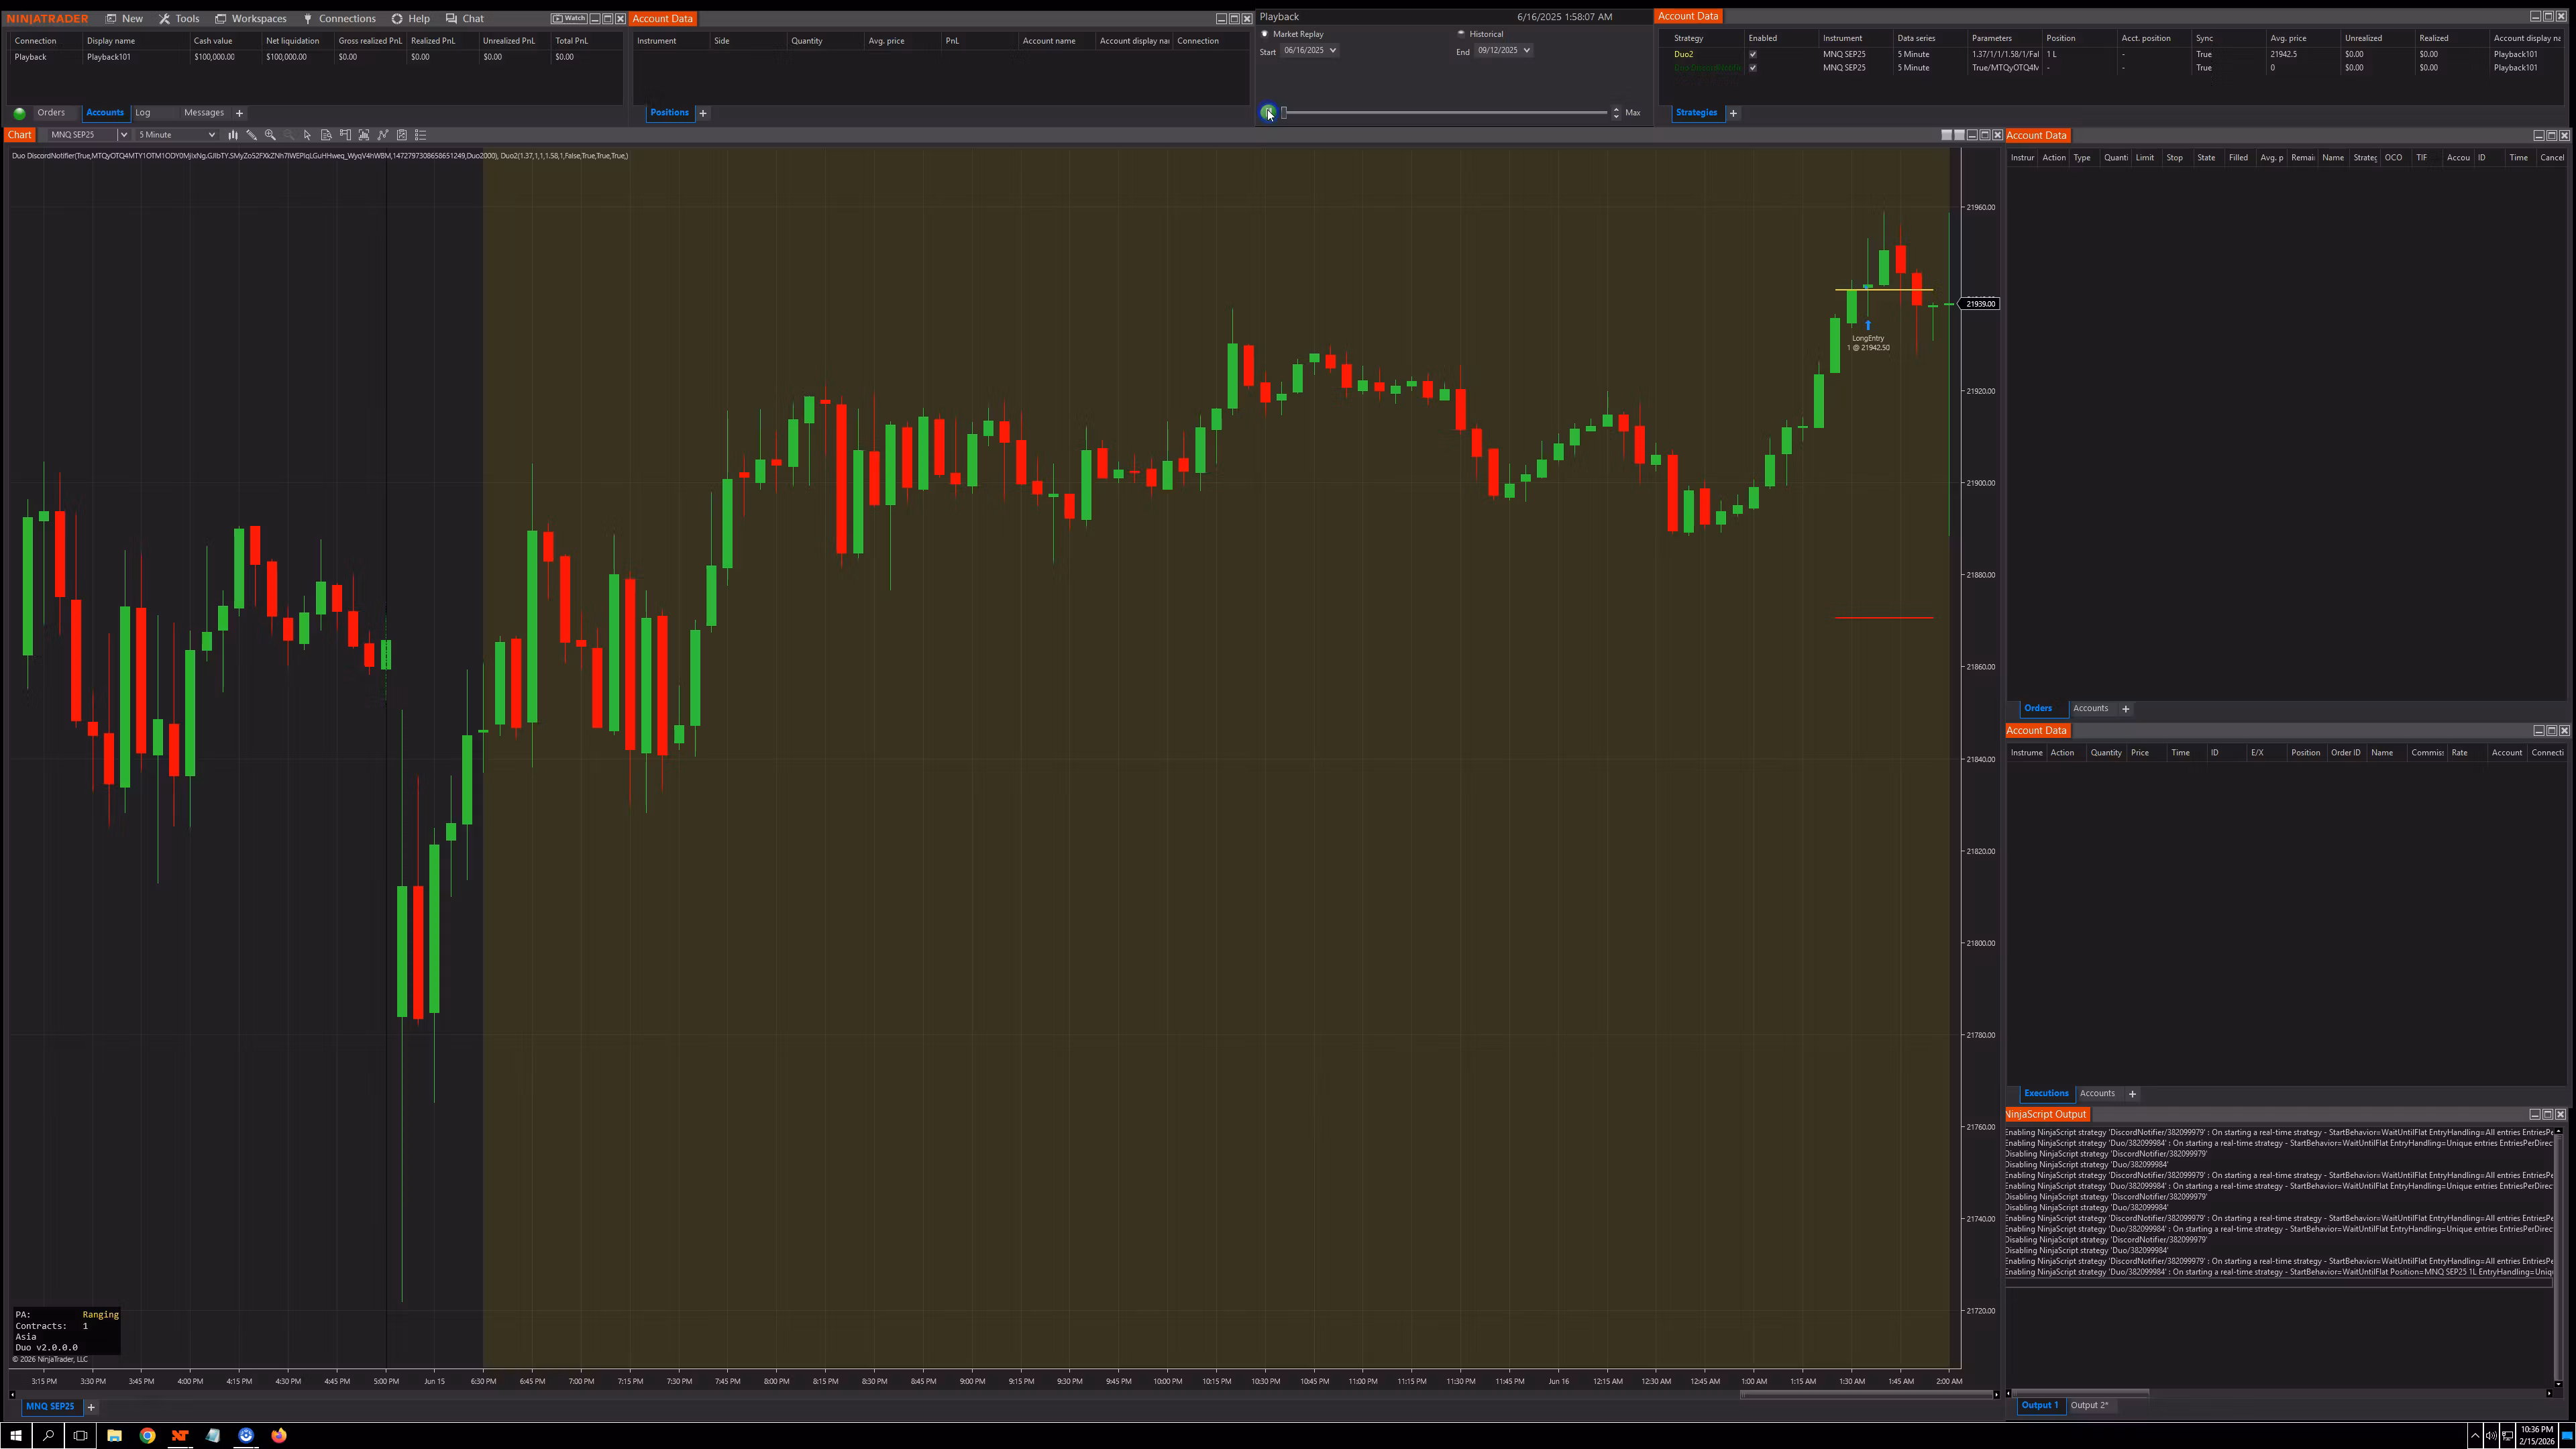Check the second strategy's Enabled checkbox

coord(1754,68)
